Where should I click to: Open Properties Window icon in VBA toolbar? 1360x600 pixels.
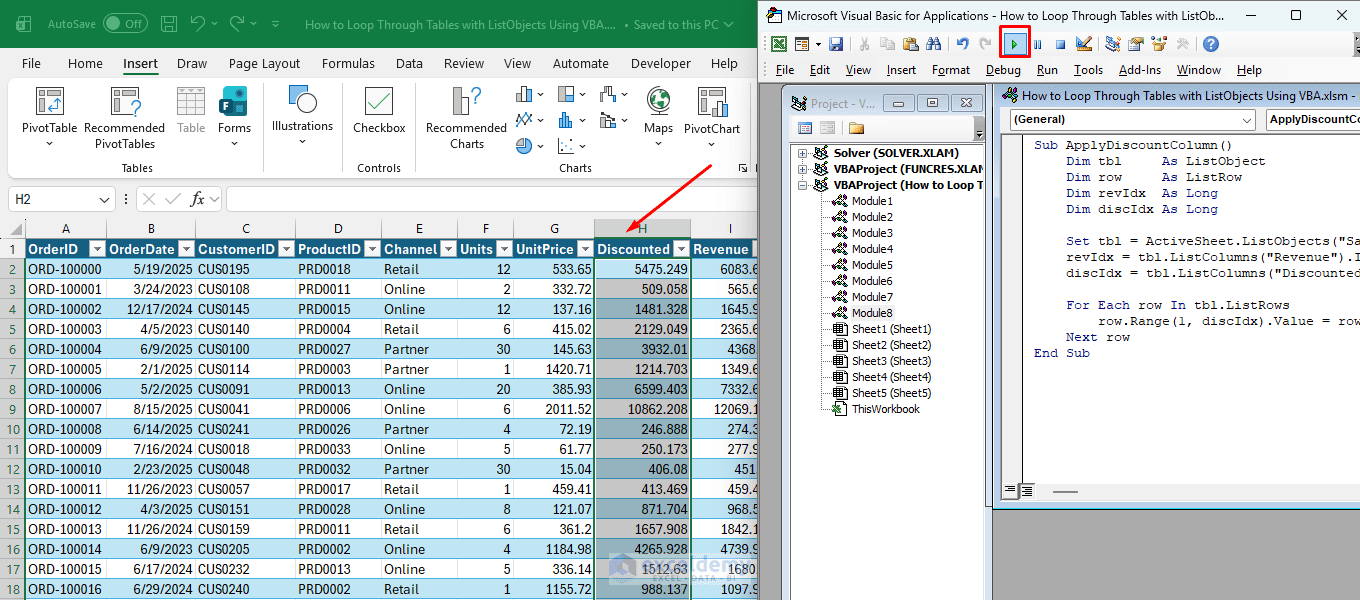tap(1136, 44)
